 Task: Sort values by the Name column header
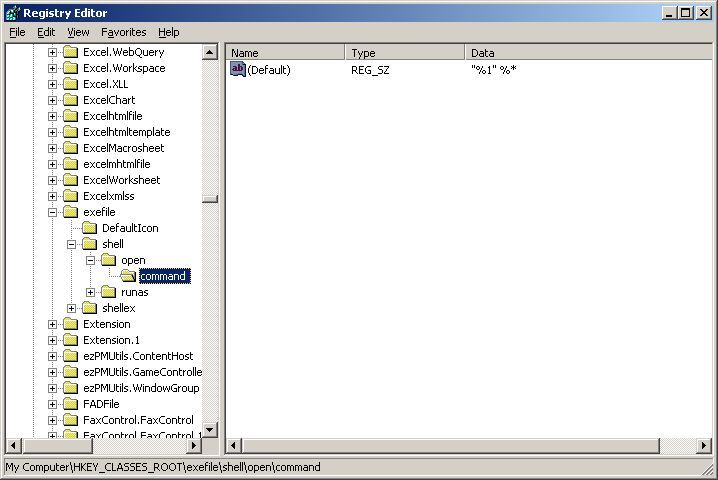click(285, 52)
